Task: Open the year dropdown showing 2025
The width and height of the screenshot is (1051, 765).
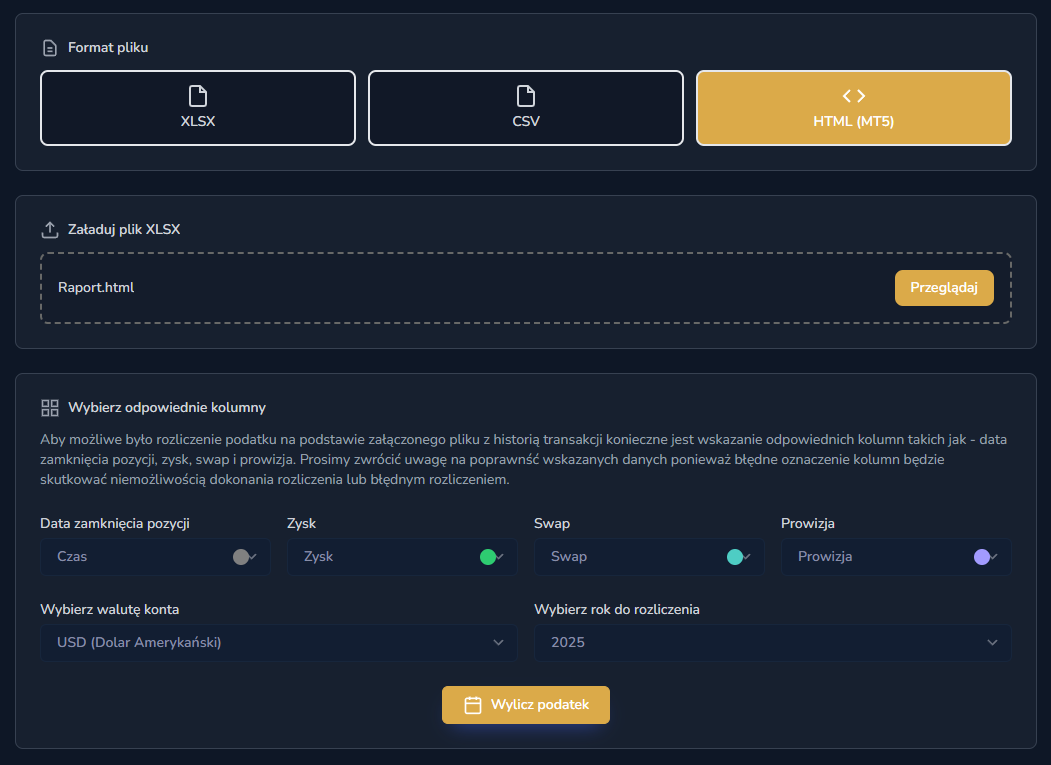Action: pos(772,643)
